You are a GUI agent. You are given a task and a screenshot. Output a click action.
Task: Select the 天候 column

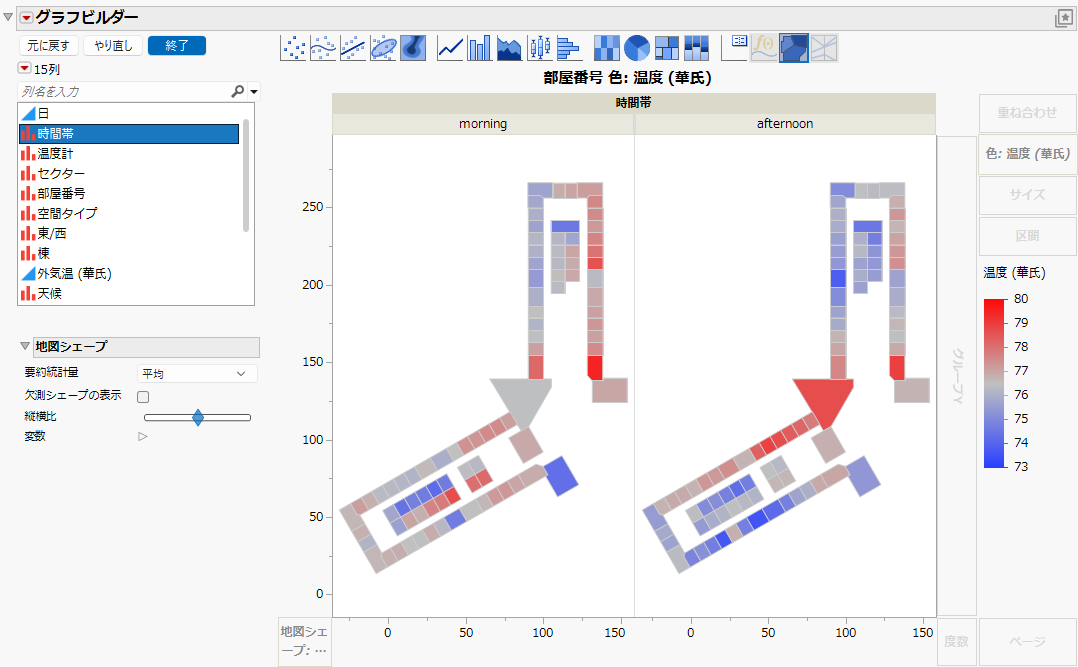[x=129, y=293]
